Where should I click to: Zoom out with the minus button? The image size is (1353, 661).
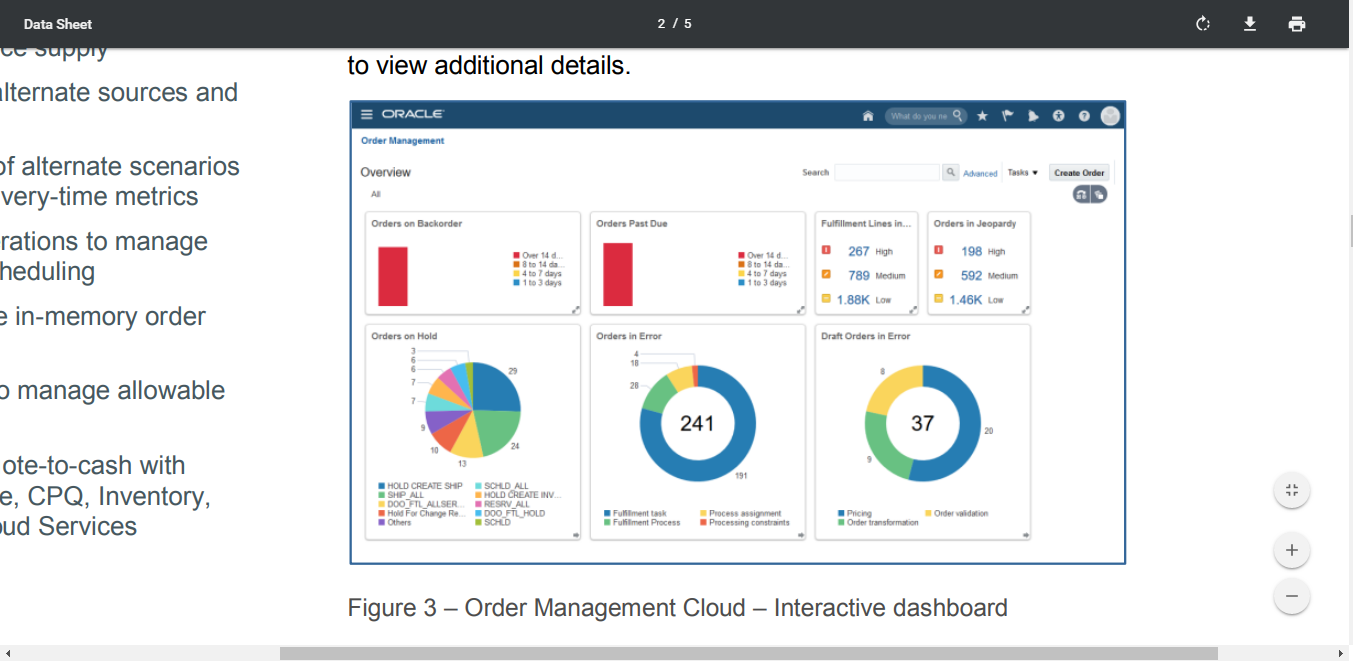click(1291, 597)
